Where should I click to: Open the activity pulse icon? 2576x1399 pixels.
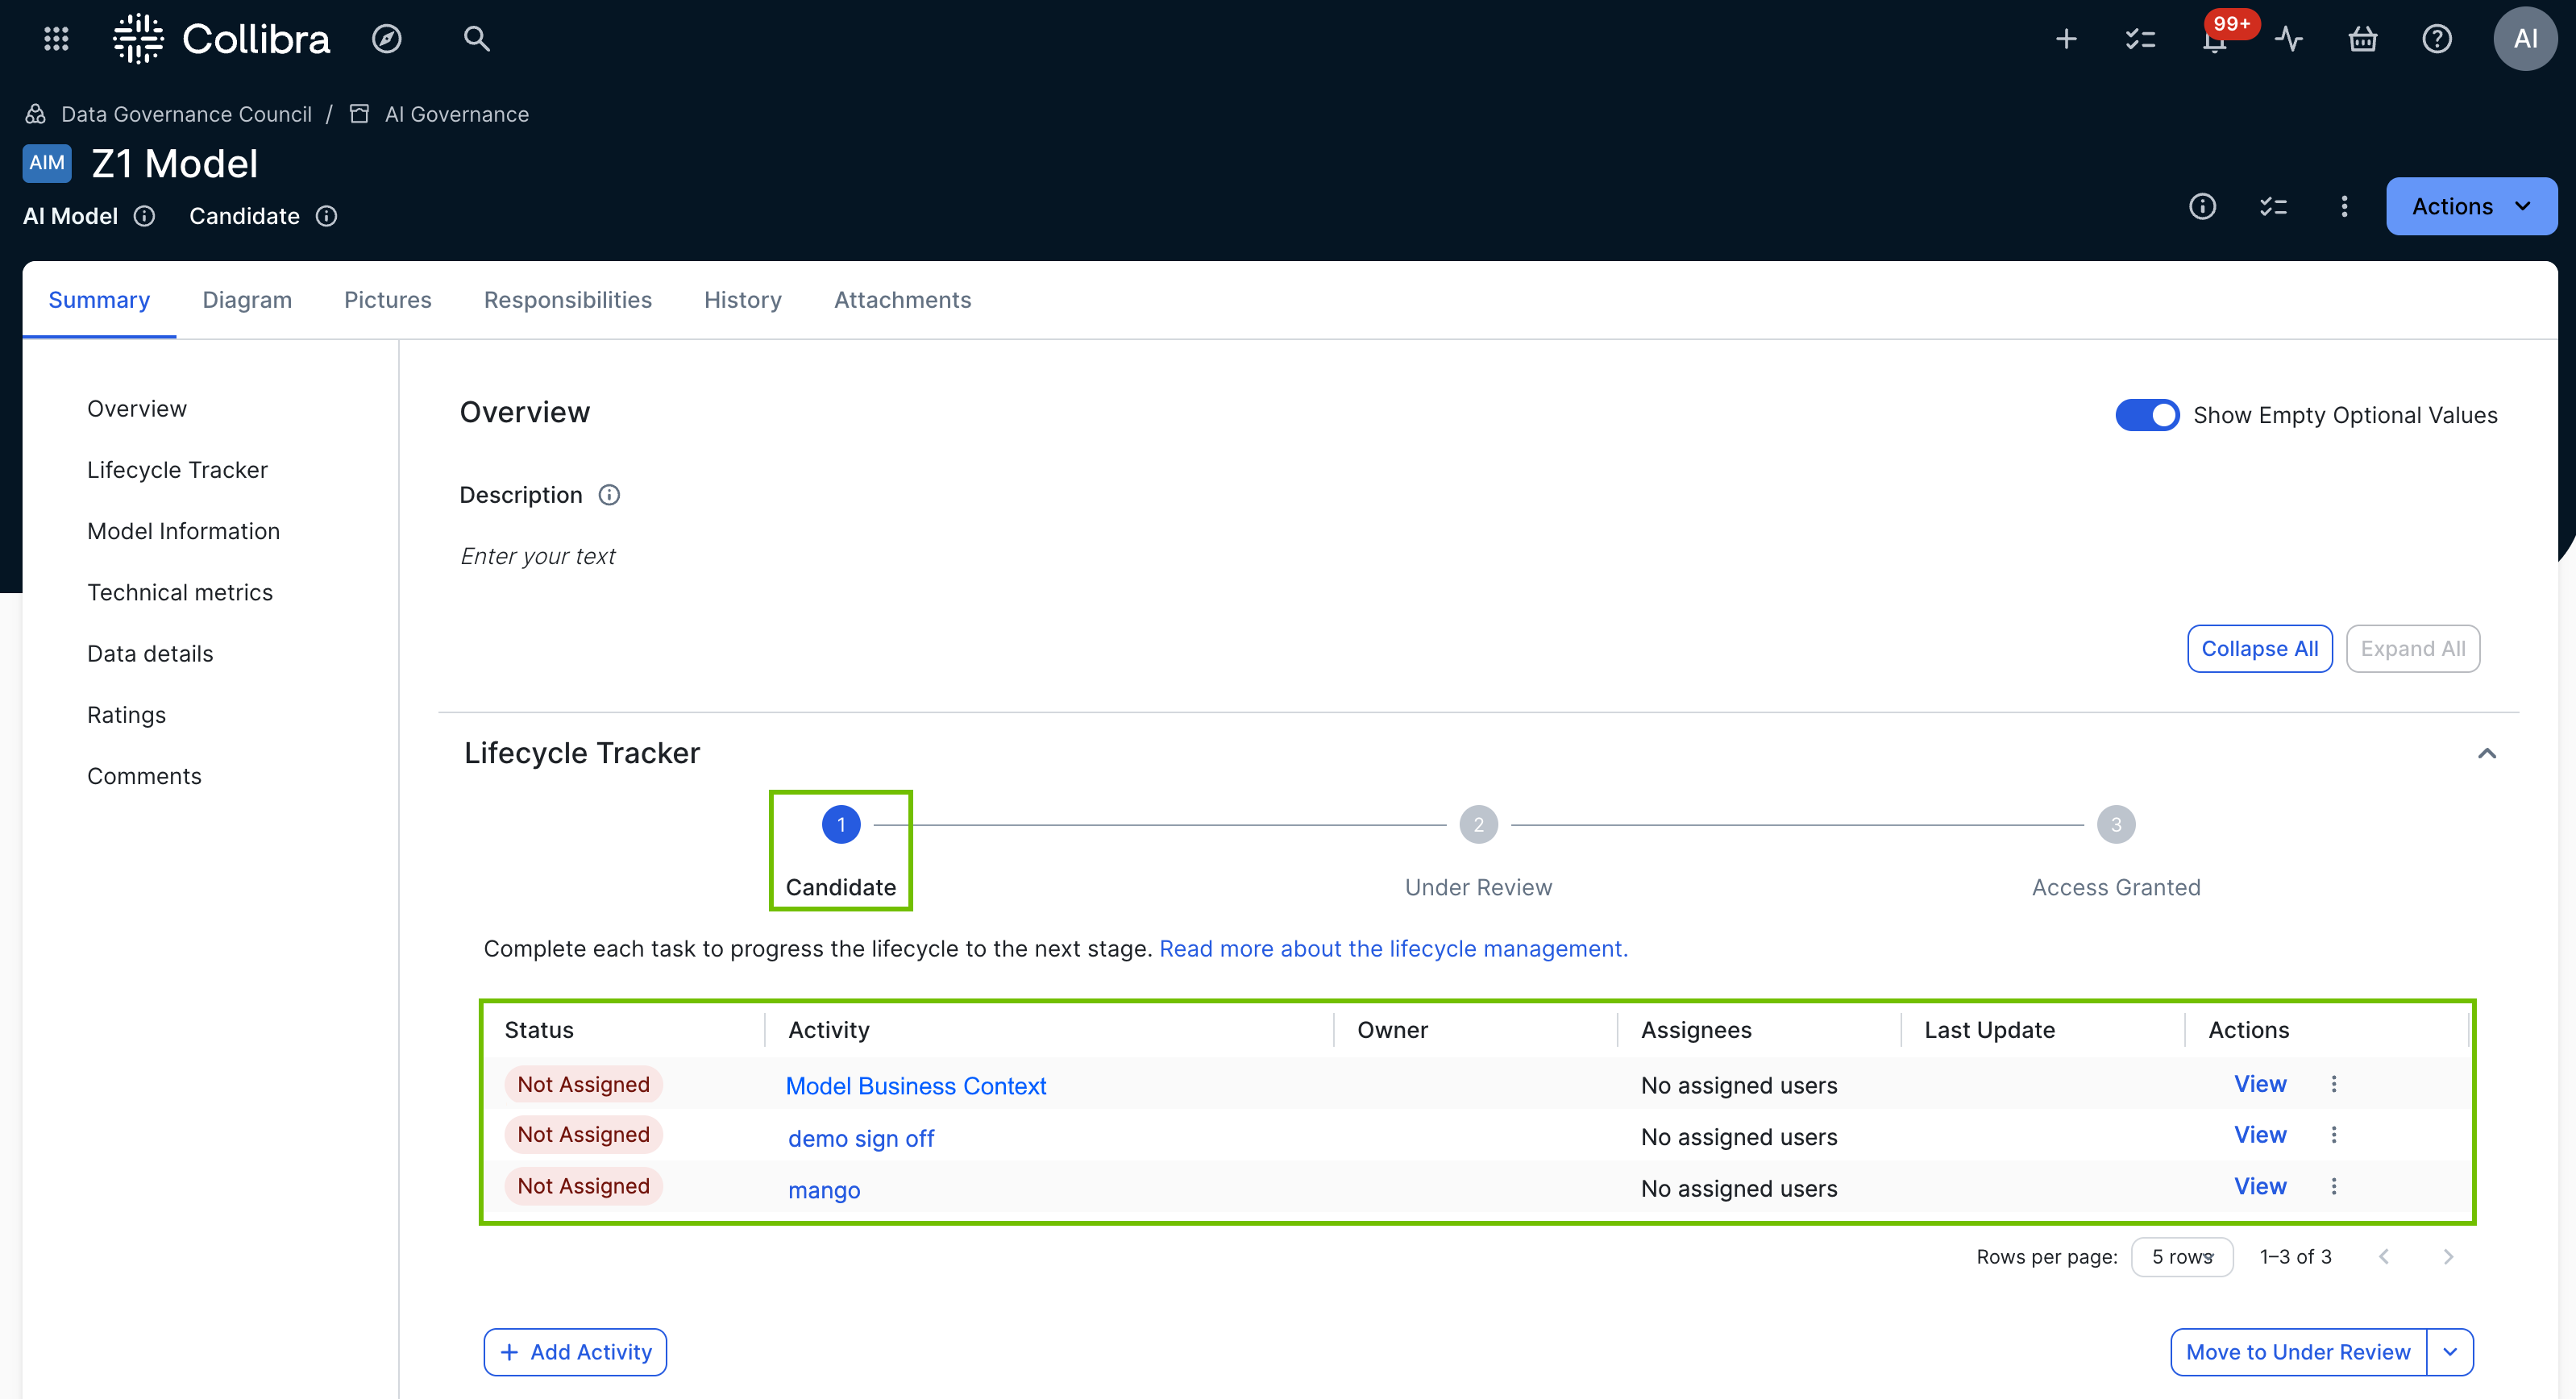click(2289, 39)
